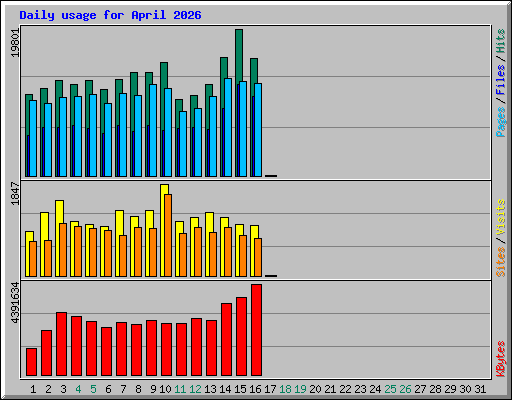Click green day 18 label

pos(285,389)
